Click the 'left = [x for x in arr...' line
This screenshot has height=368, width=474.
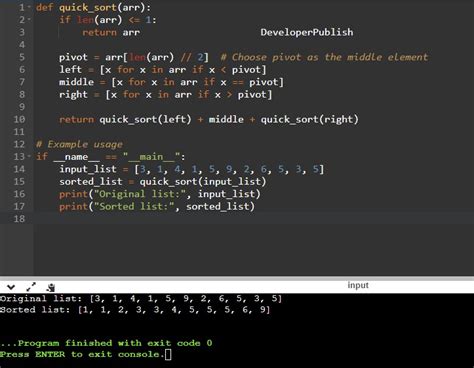point(163,70)
